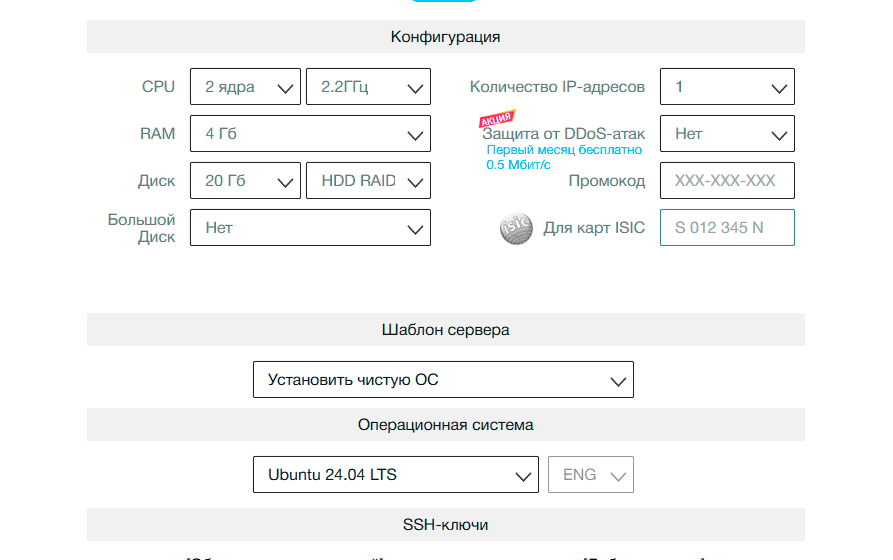Open the CPU cores dropdown (2 ядра)
The height and width of the screenshot is (560, 893).
[245, 87]
